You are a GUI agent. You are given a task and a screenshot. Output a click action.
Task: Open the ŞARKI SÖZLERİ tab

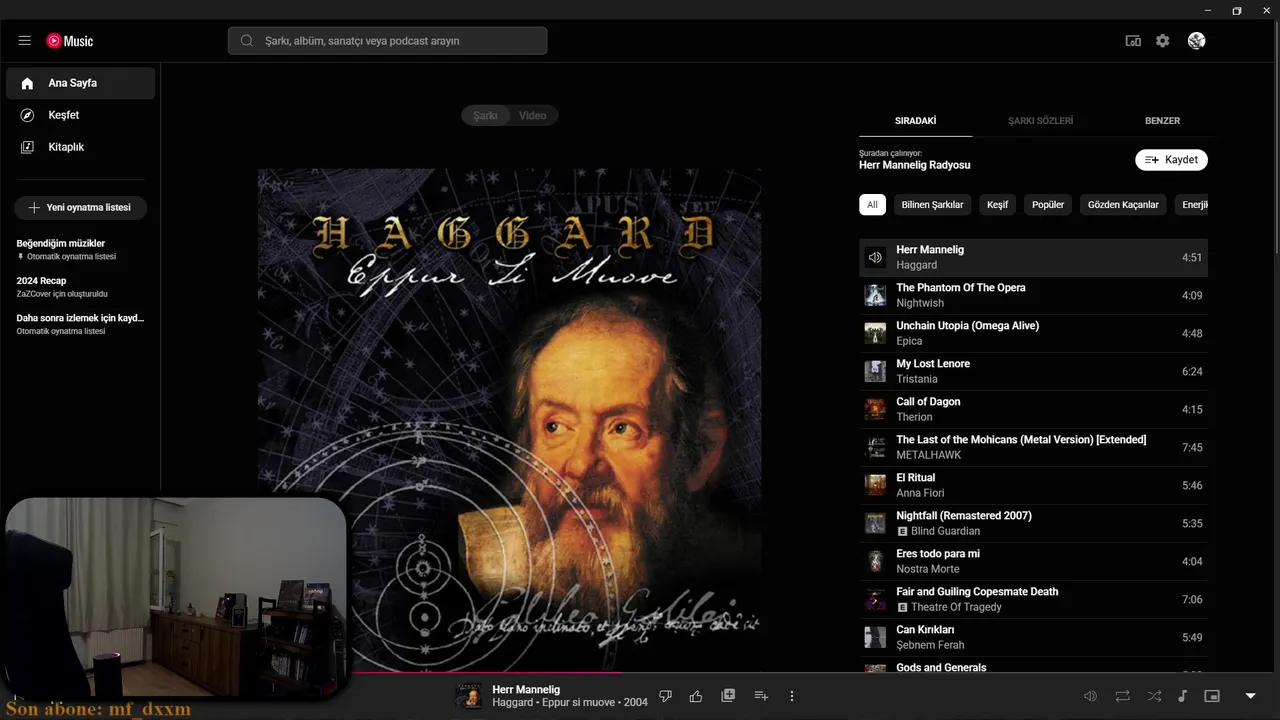click(x=1040, y=121)
